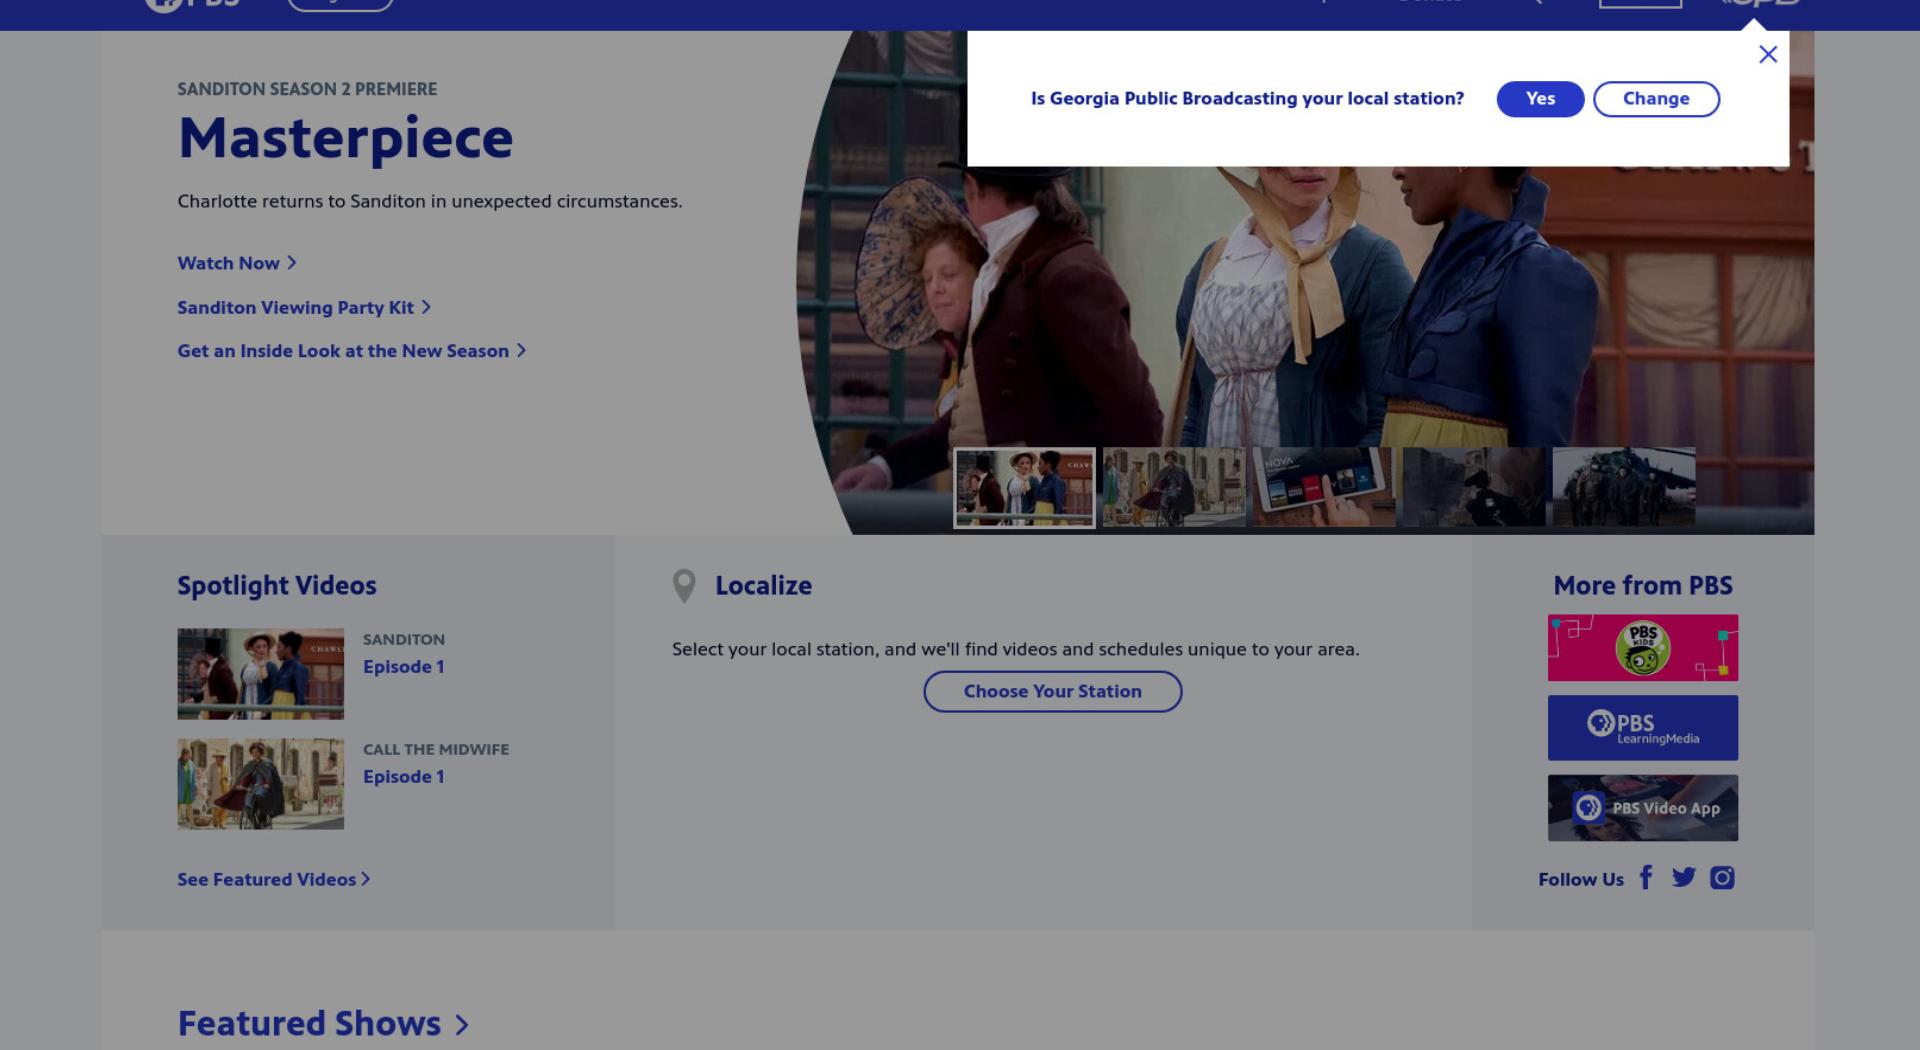Click the Choose Your Station button
Image resolution: width=1920 pixels, height=1050 pixels.
(1052, 691)
